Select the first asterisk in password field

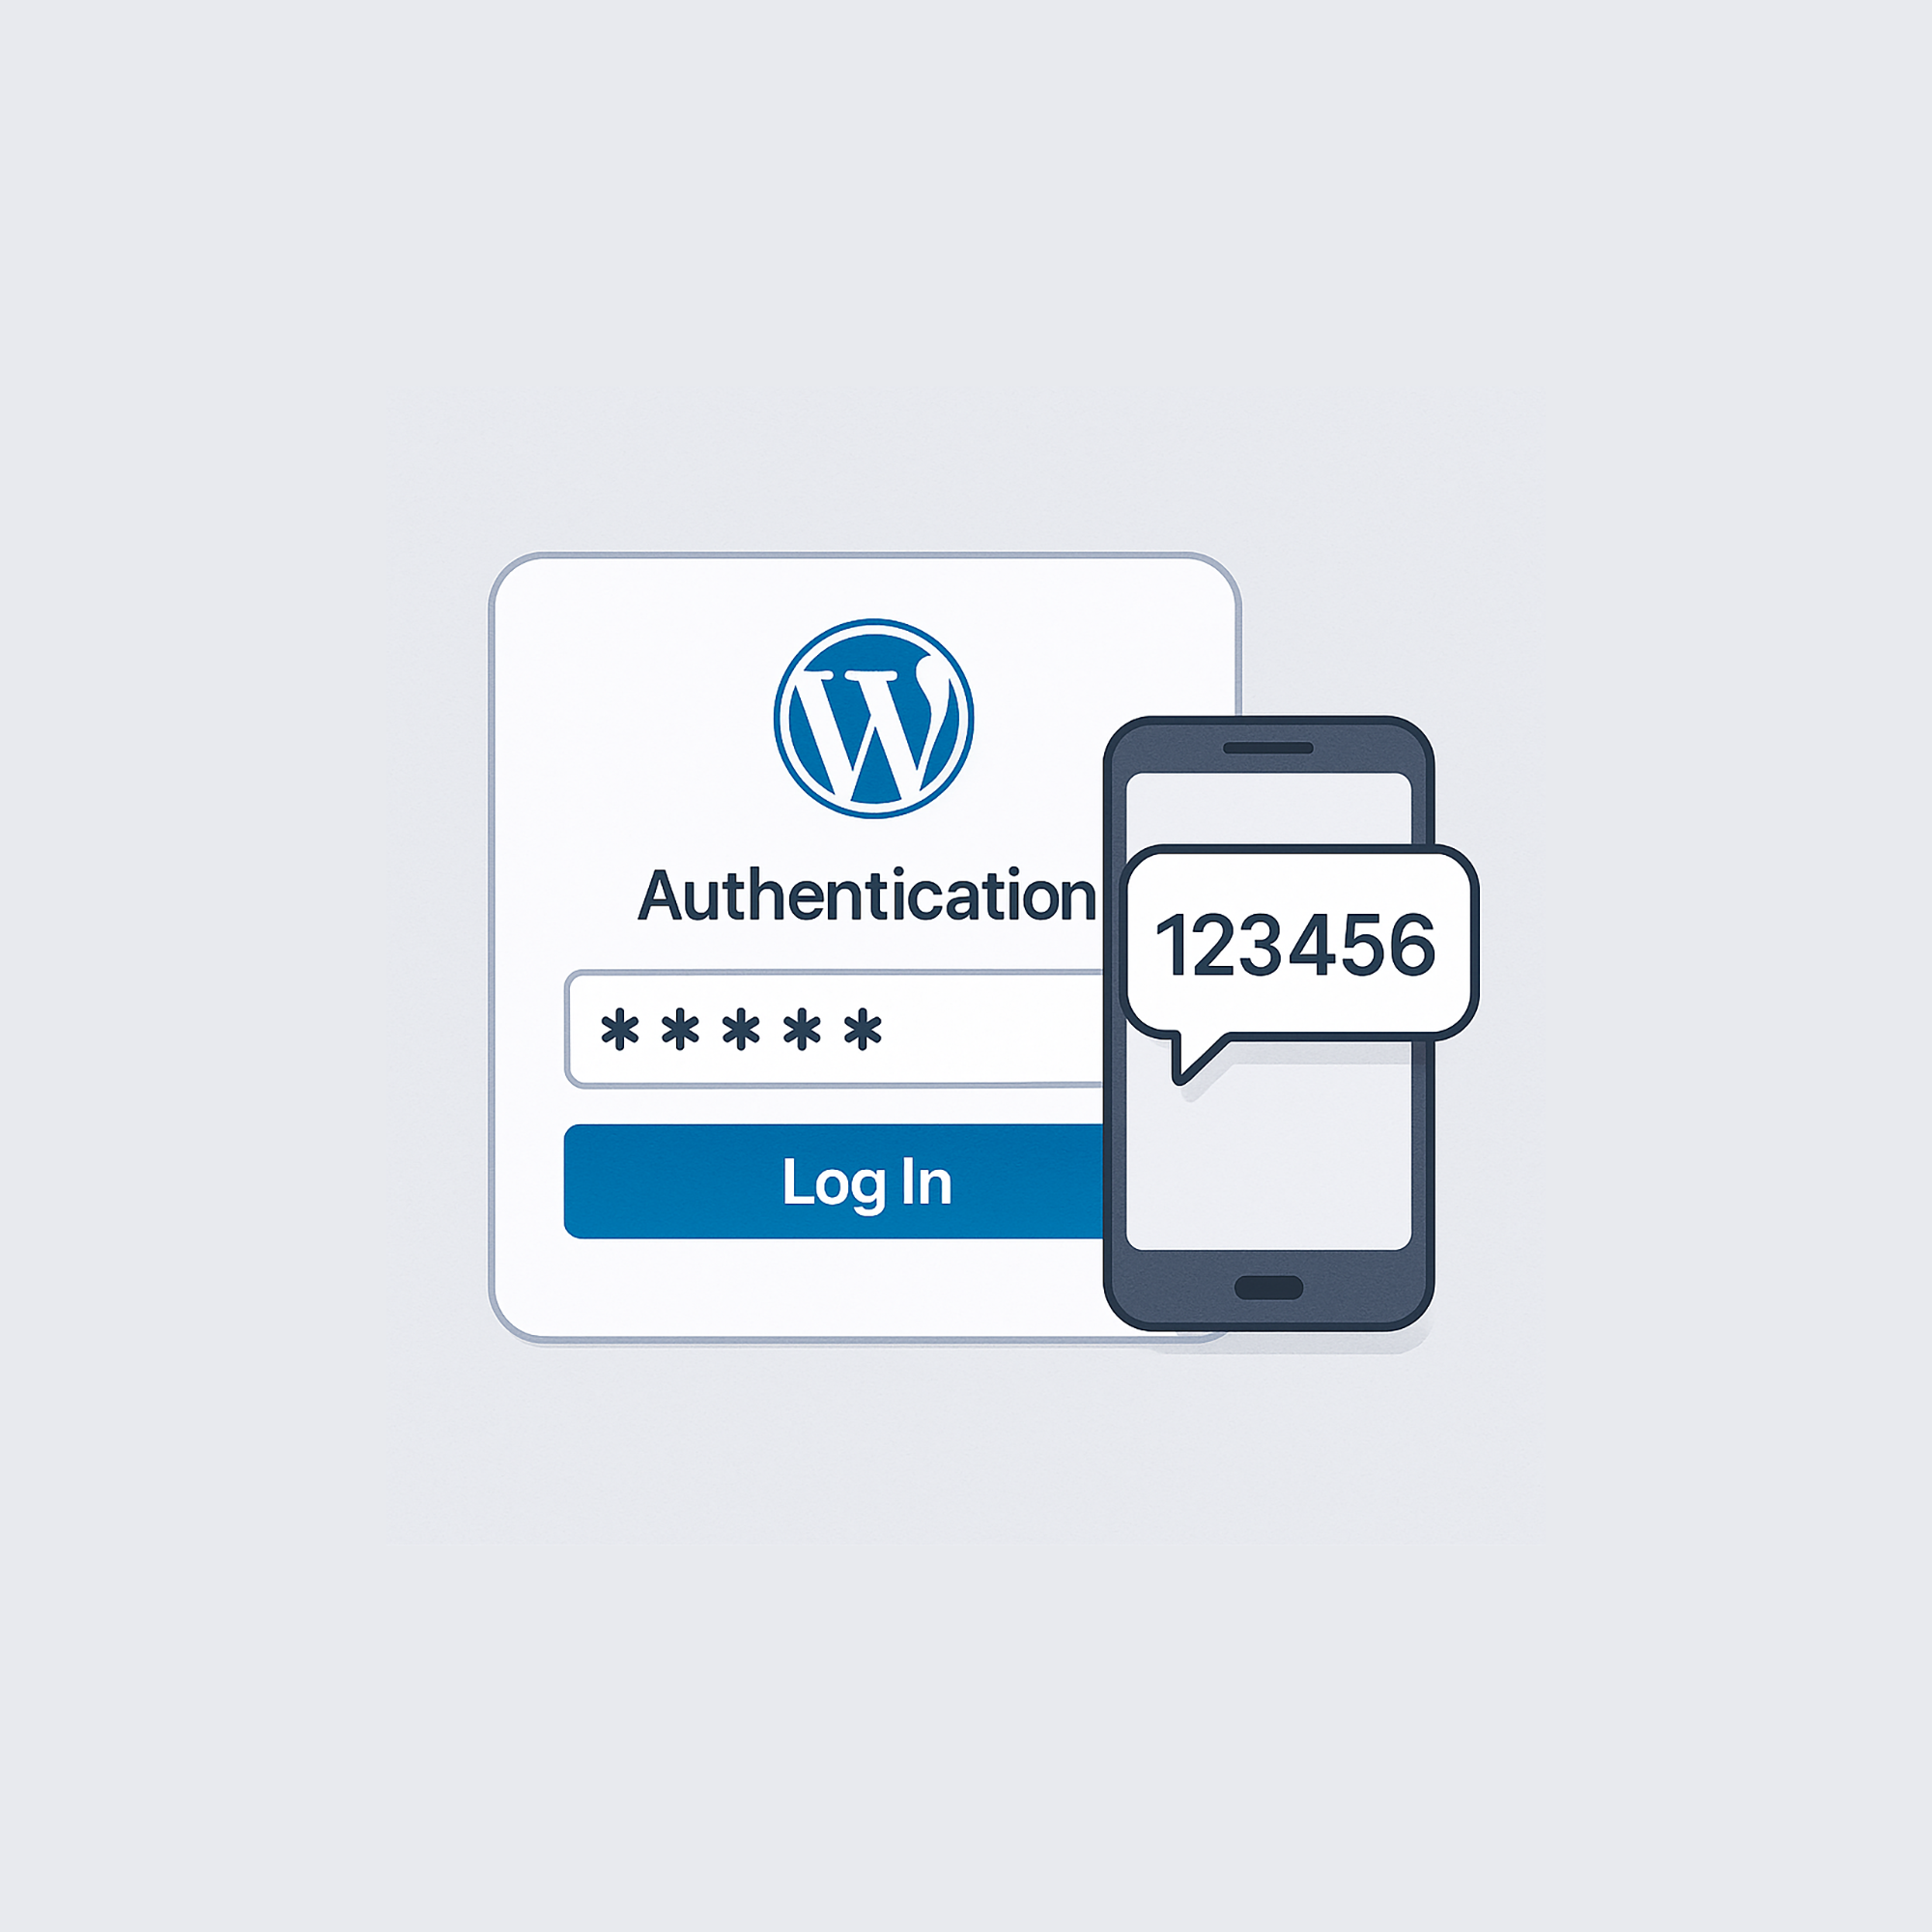click(x=620, y=1029)
